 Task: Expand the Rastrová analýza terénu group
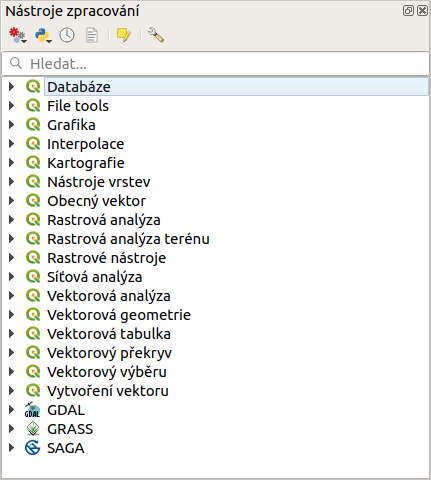pos(11,239)
